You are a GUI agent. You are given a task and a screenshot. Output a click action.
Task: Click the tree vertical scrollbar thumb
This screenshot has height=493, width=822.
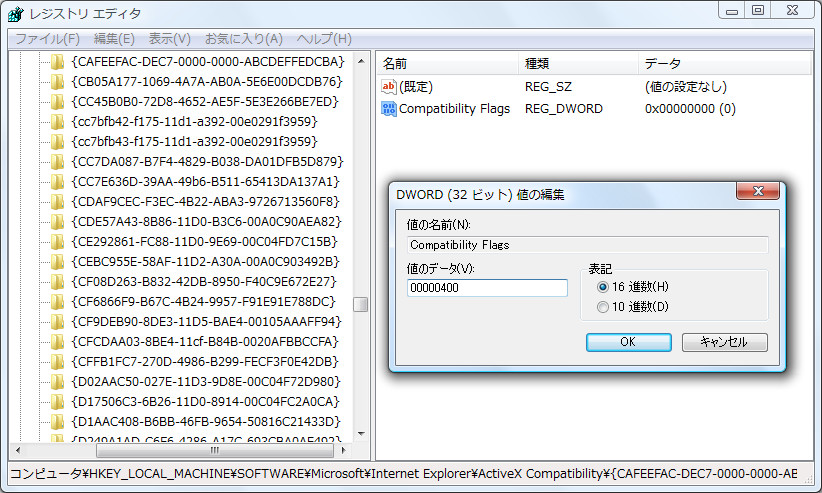coord(361,304)
